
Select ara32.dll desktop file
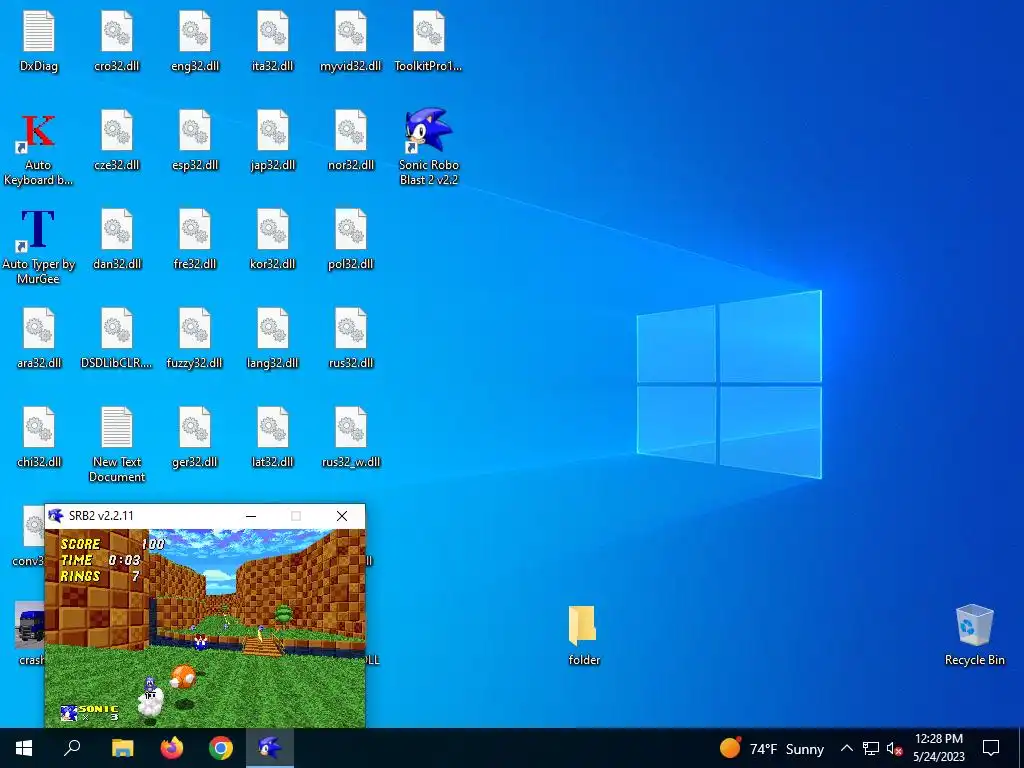[39, 338]
